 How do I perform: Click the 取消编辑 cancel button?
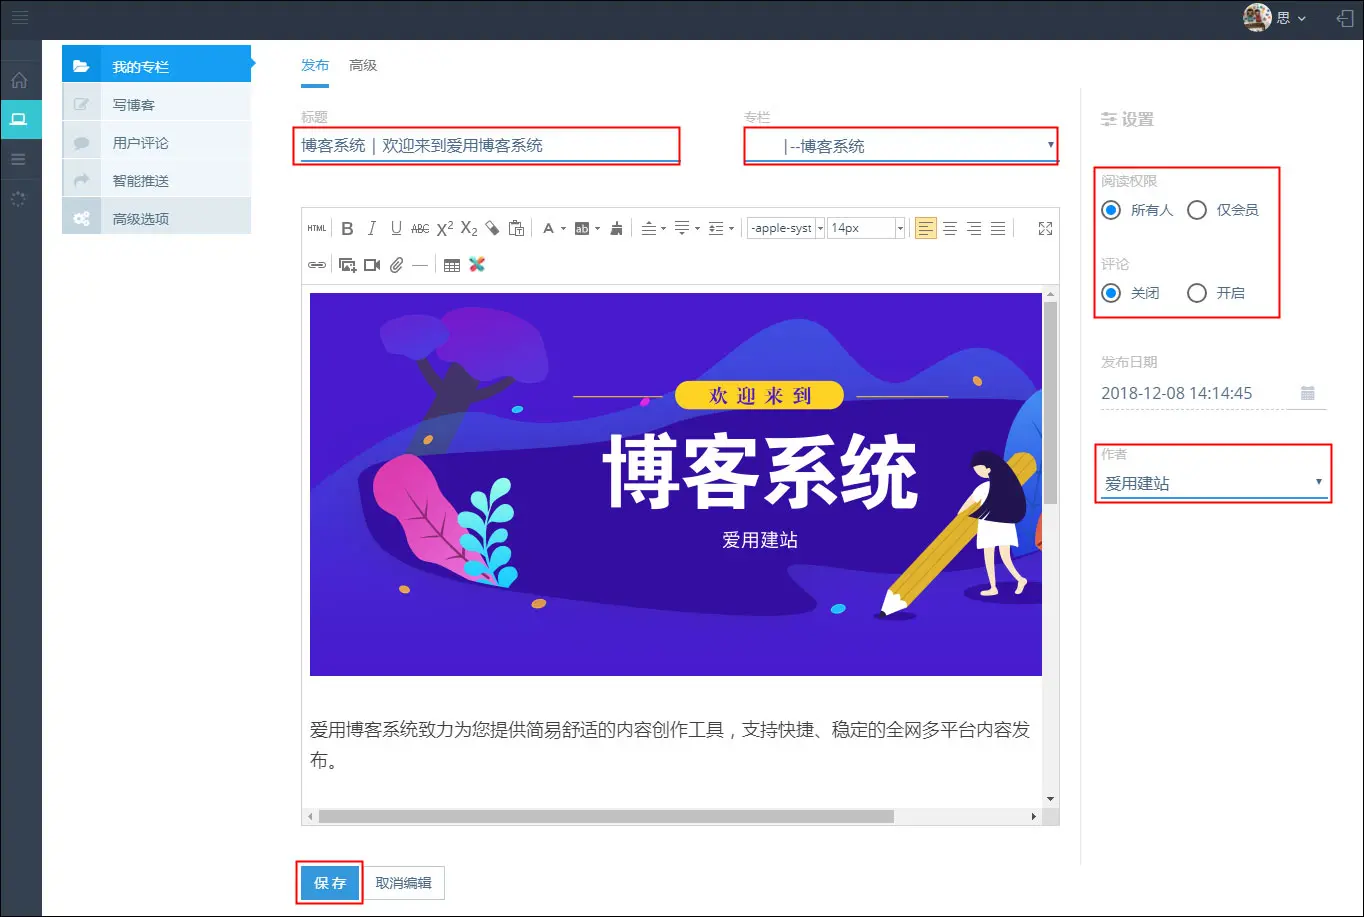coord(404,883)
